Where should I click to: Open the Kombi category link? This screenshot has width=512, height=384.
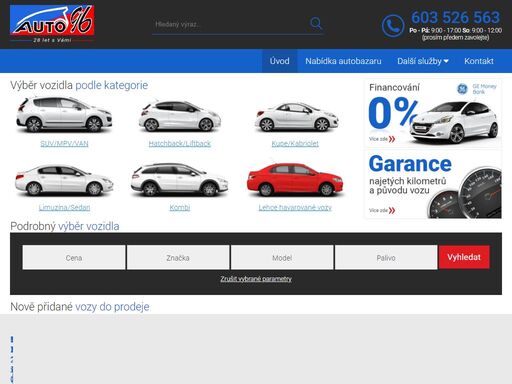tap(180, 208)
